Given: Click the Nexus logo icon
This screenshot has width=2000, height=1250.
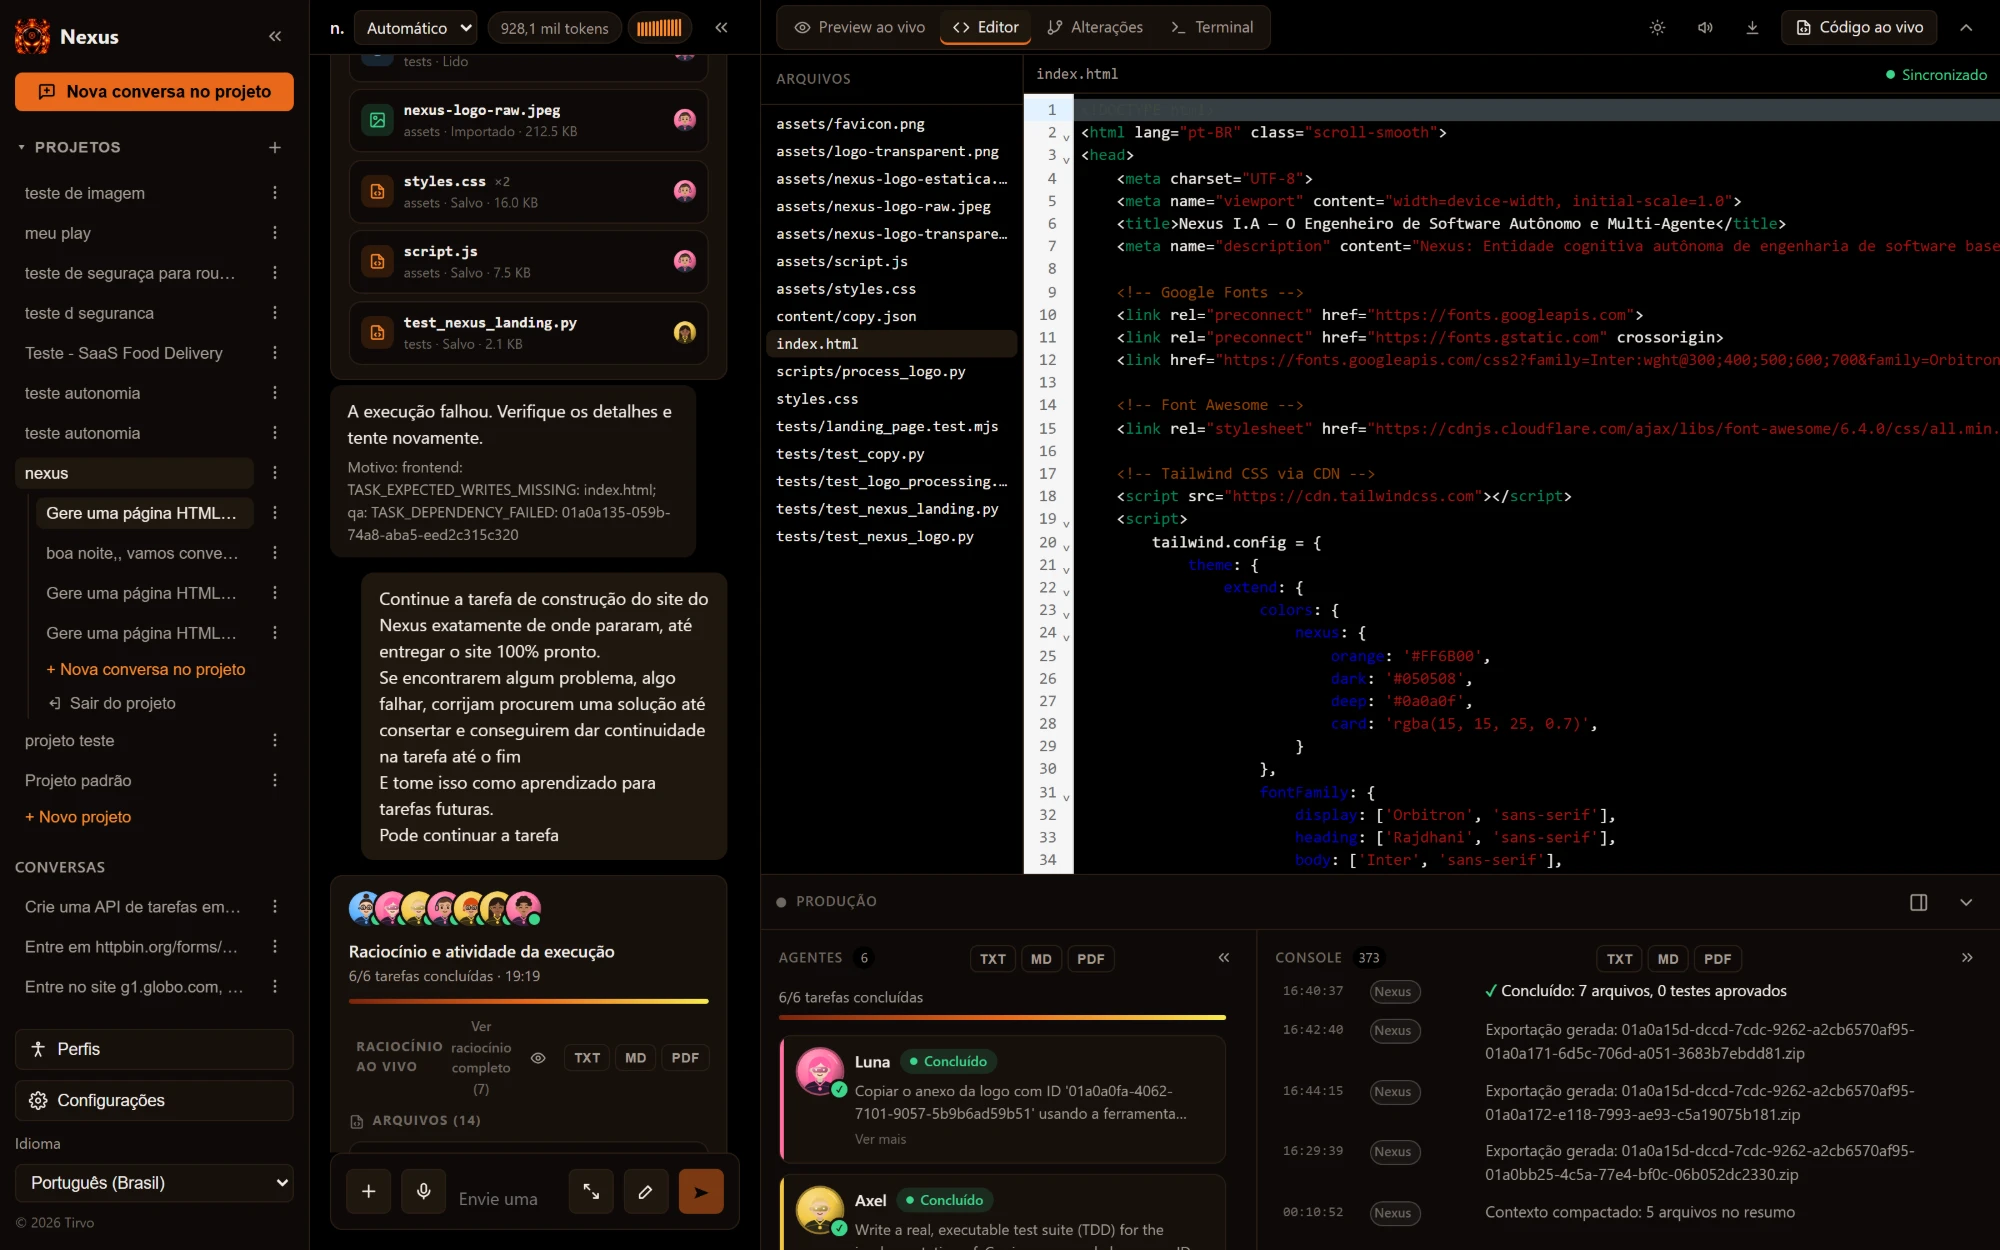Looking at the screenshot, I should [32, 36].
